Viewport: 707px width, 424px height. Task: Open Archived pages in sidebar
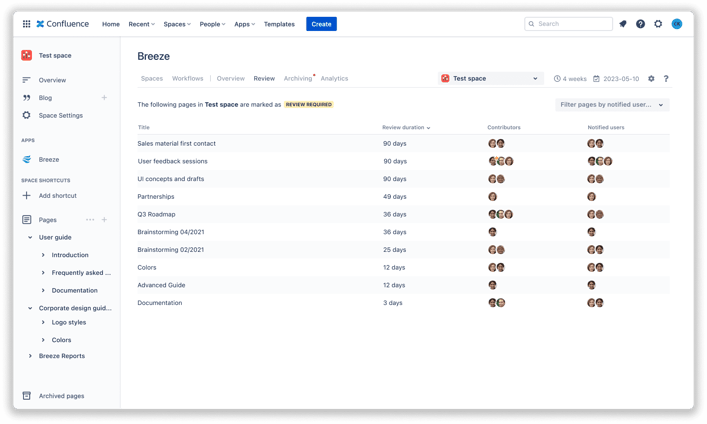click(61, 396)
